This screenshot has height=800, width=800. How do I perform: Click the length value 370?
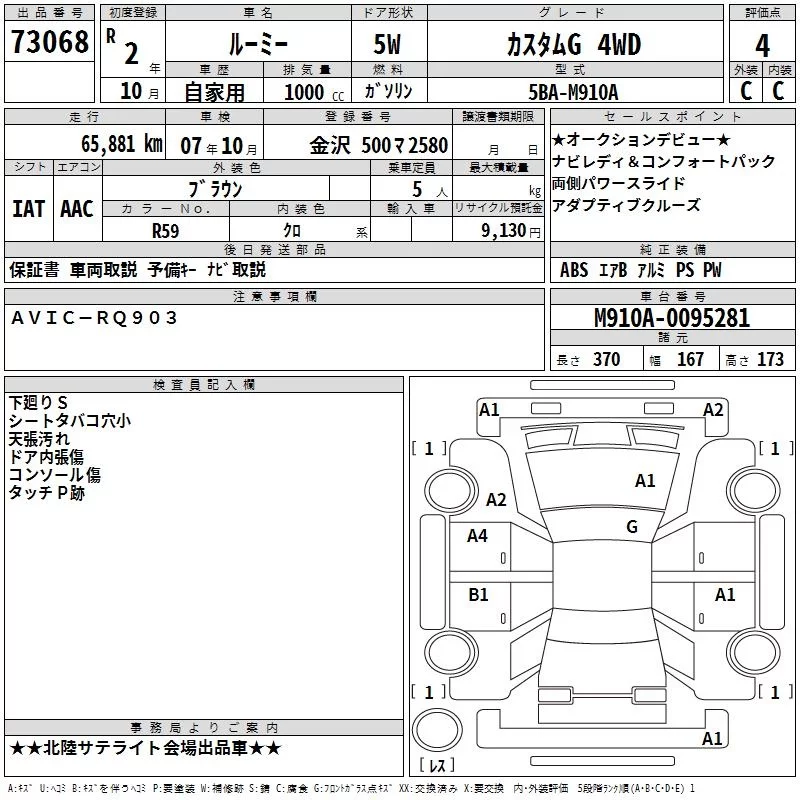tap(607, 359)
